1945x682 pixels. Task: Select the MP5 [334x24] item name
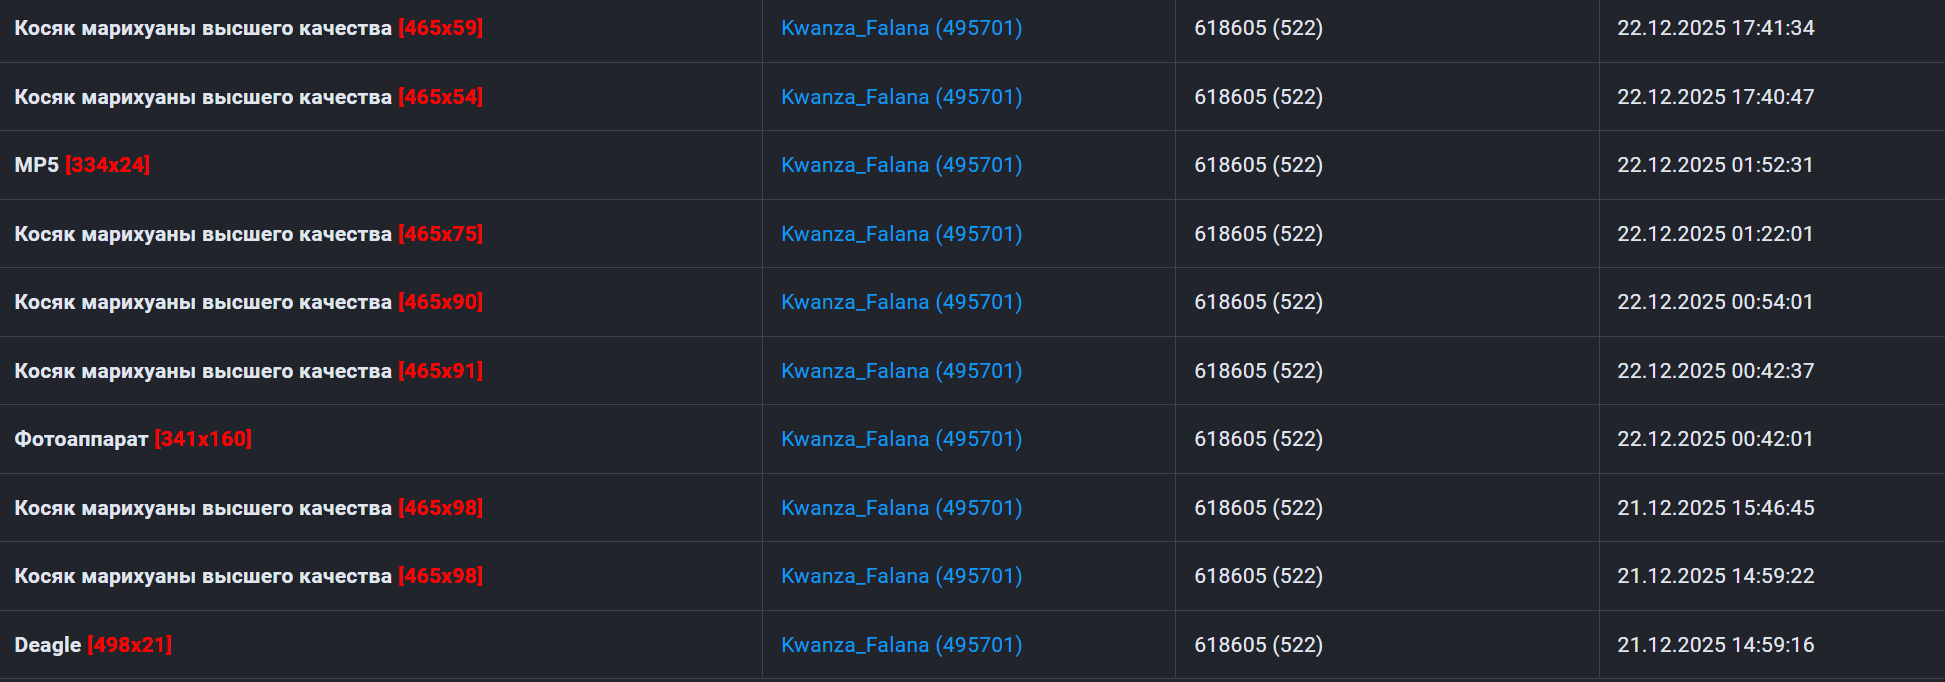pos(37,165)
